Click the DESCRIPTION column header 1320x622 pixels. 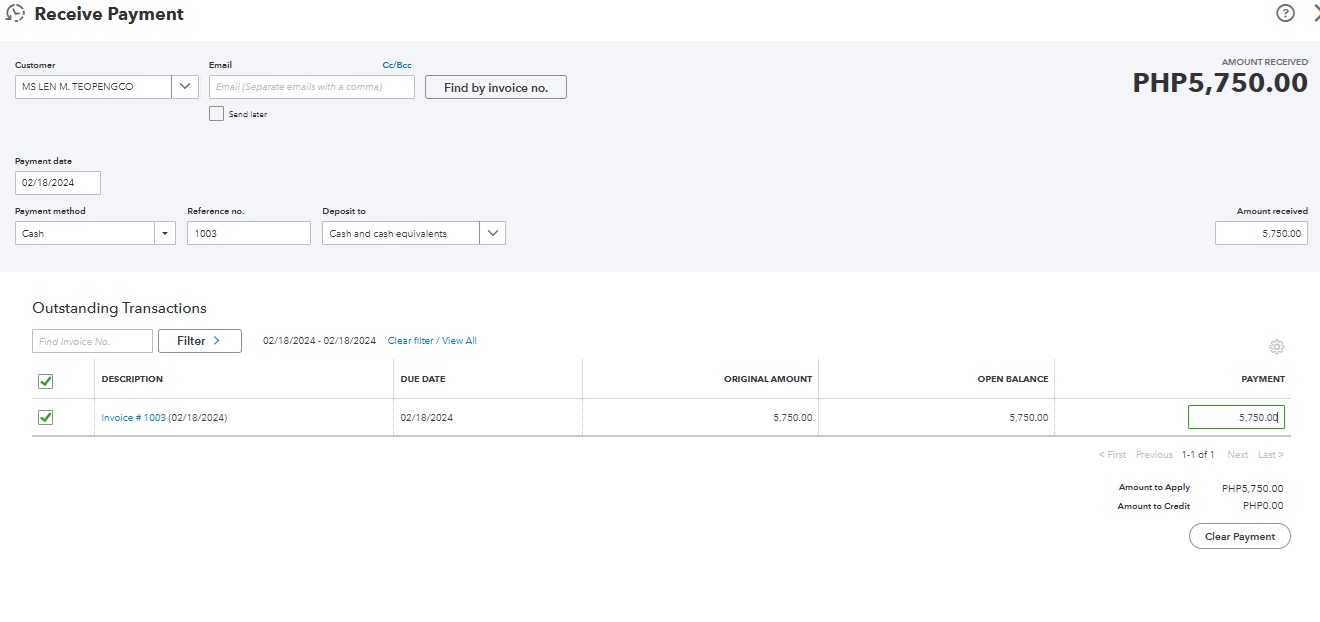pos(132,379)
